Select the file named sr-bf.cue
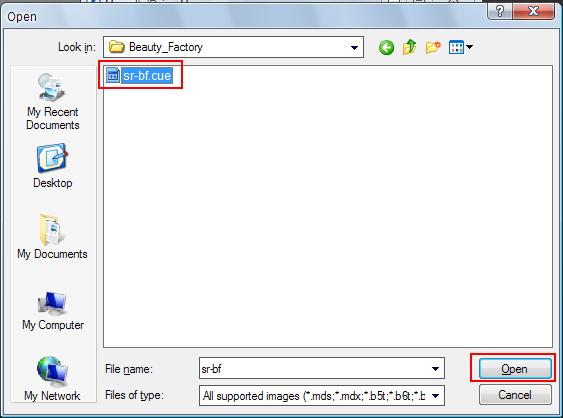 (146, 76)
